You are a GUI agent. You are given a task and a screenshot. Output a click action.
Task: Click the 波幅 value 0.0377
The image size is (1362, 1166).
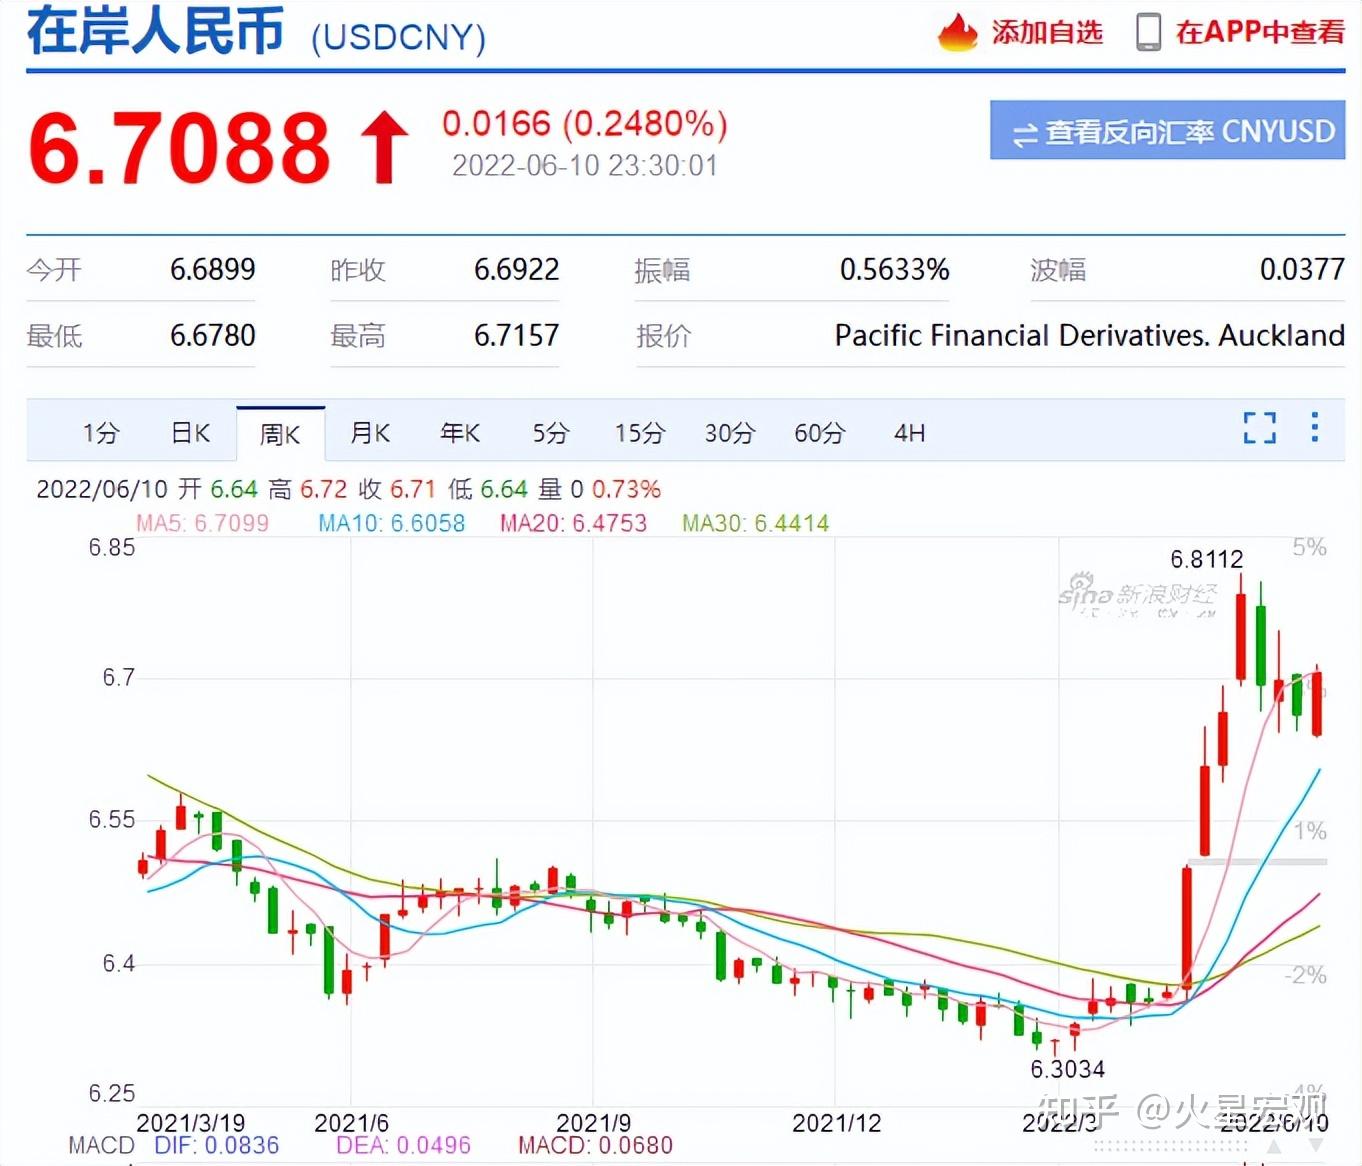(1302, 269)
